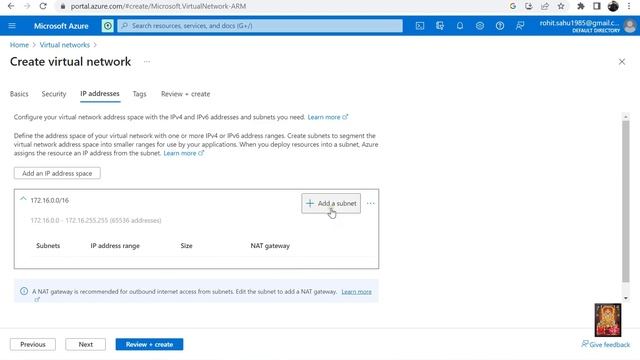The height and width of the screenshot is (360, 640).
Task: Click the 172.16.0.0/16 address space text
Action: pyautogui.click(x=49, y=200)
